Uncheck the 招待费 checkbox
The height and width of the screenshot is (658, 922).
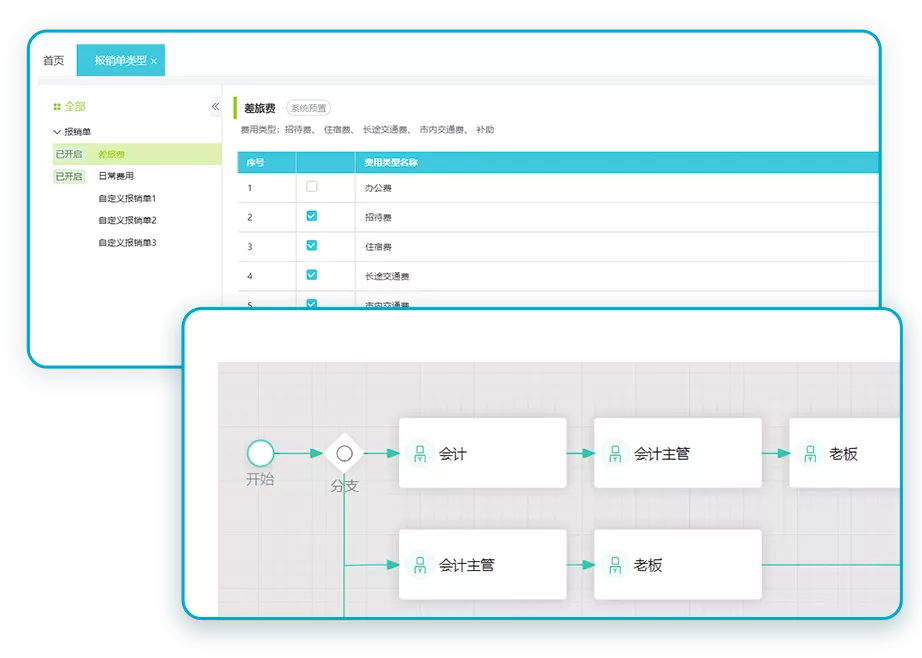coord(312,216)
